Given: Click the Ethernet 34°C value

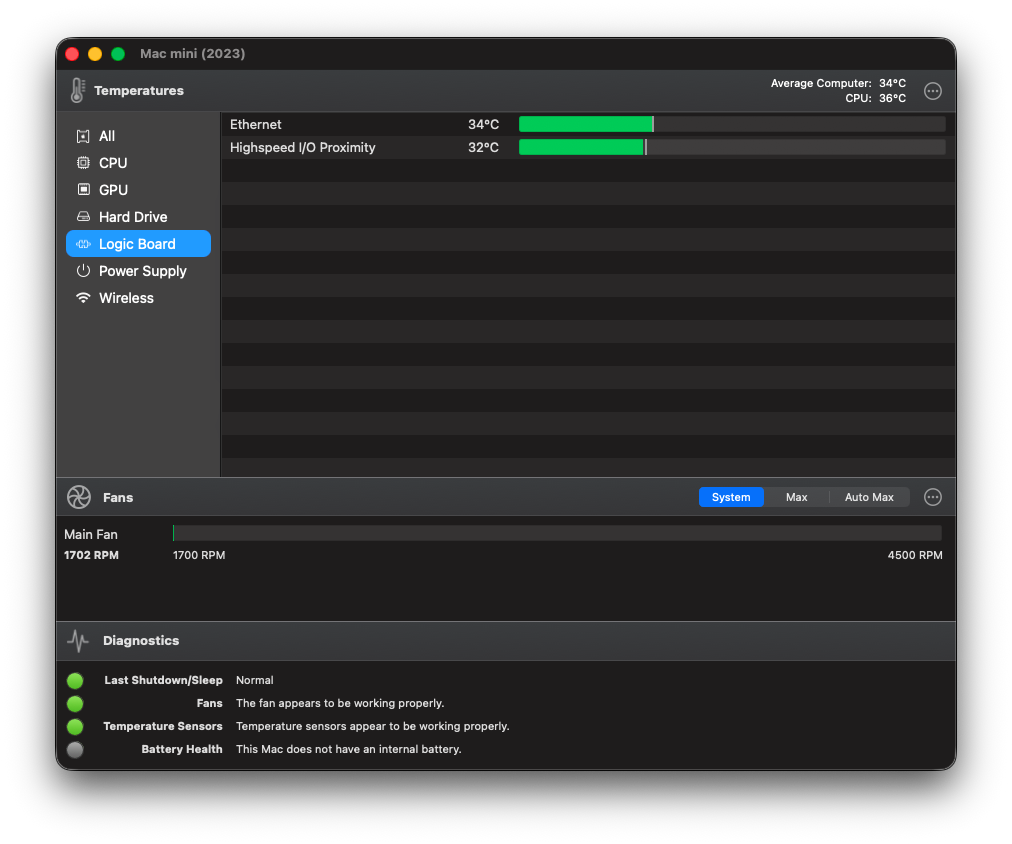Looking at the screenshot, I should (x=483, y=125).
